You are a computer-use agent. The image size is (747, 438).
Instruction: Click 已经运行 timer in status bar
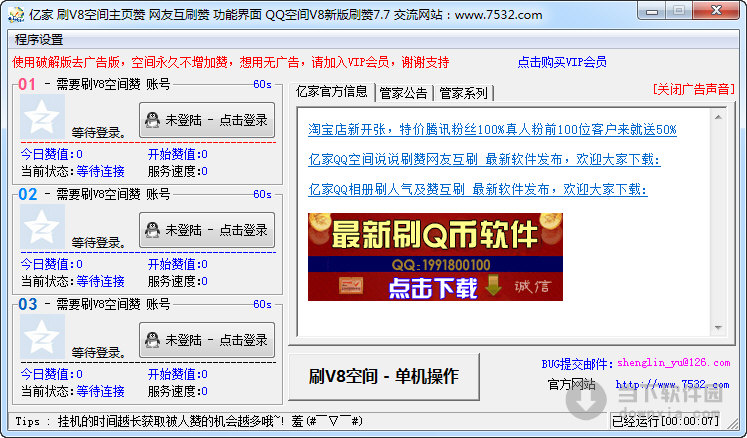[x=666, y=421]
